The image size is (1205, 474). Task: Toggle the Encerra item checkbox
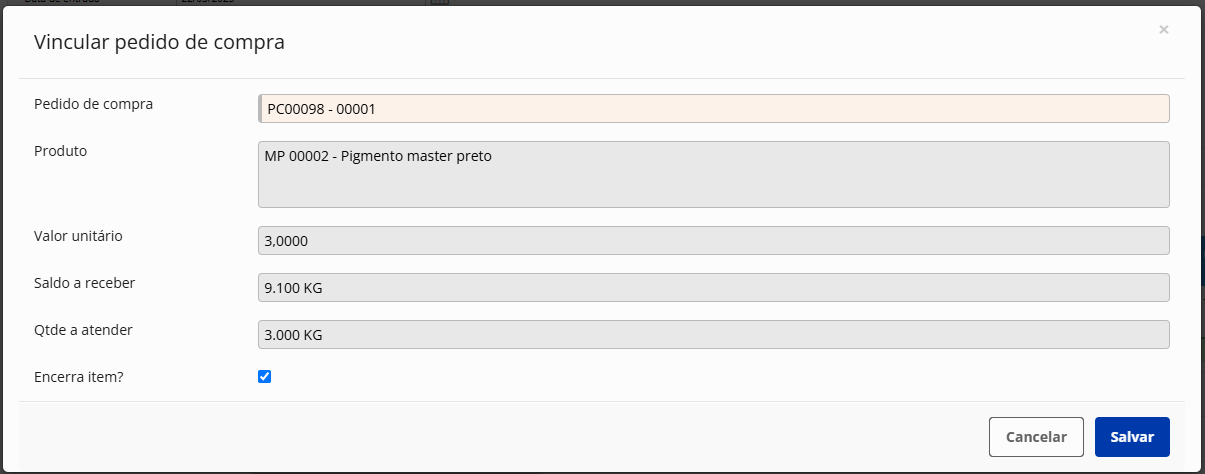pos(265,377)
